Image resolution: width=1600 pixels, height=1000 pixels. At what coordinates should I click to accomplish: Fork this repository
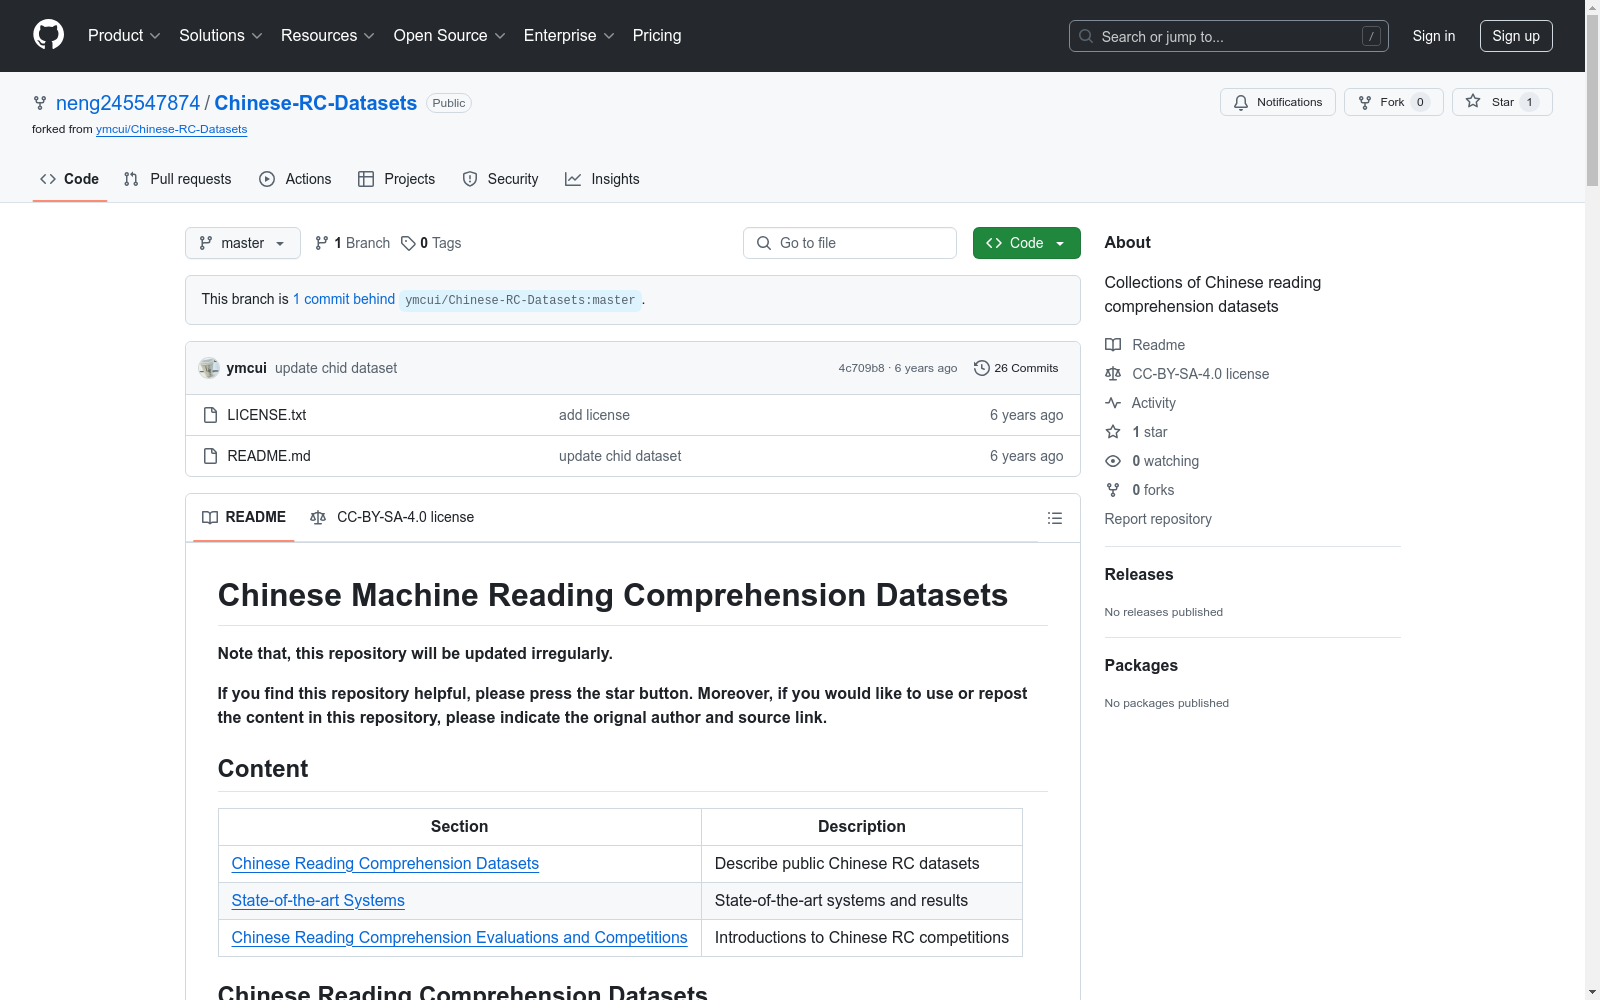(x=1394, y=102)
